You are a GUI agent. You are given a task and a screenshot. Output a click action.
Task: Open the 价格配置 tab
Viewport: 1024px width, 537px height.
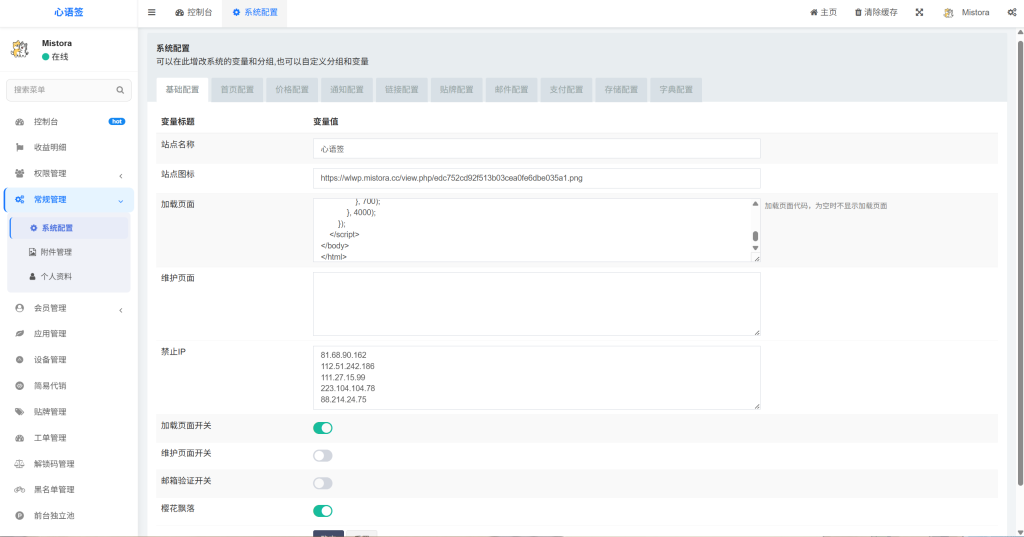pyautogui.click(x=292, y=90)
